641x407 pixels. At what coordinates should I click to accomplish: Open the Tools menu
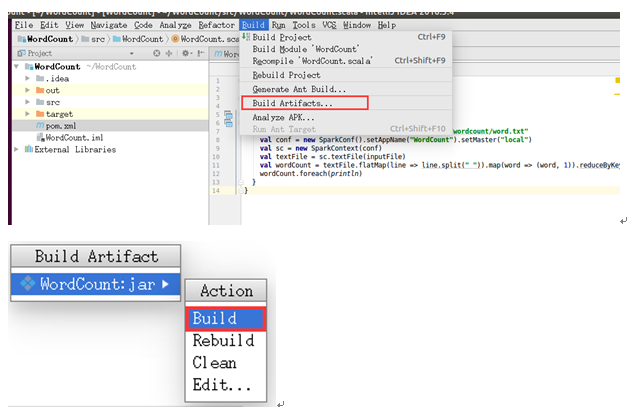tap(304, 25)
